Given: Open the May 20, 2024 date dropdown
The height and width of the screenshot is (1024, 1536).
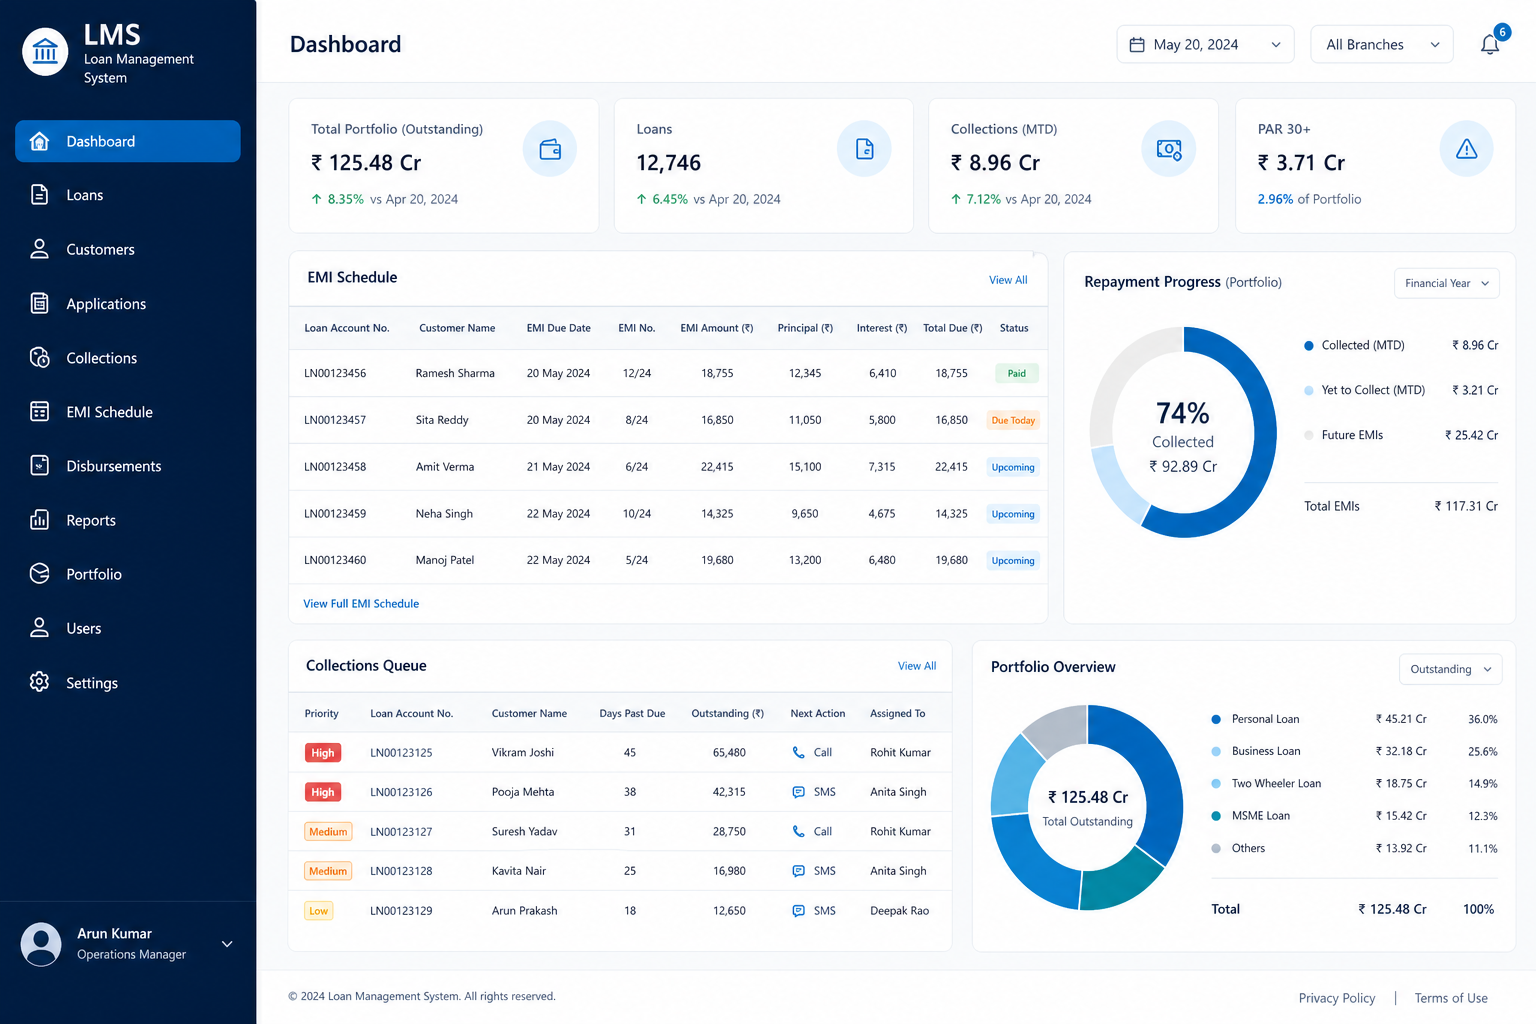Looking at the screenshot, I should [x=1205, y=44].
